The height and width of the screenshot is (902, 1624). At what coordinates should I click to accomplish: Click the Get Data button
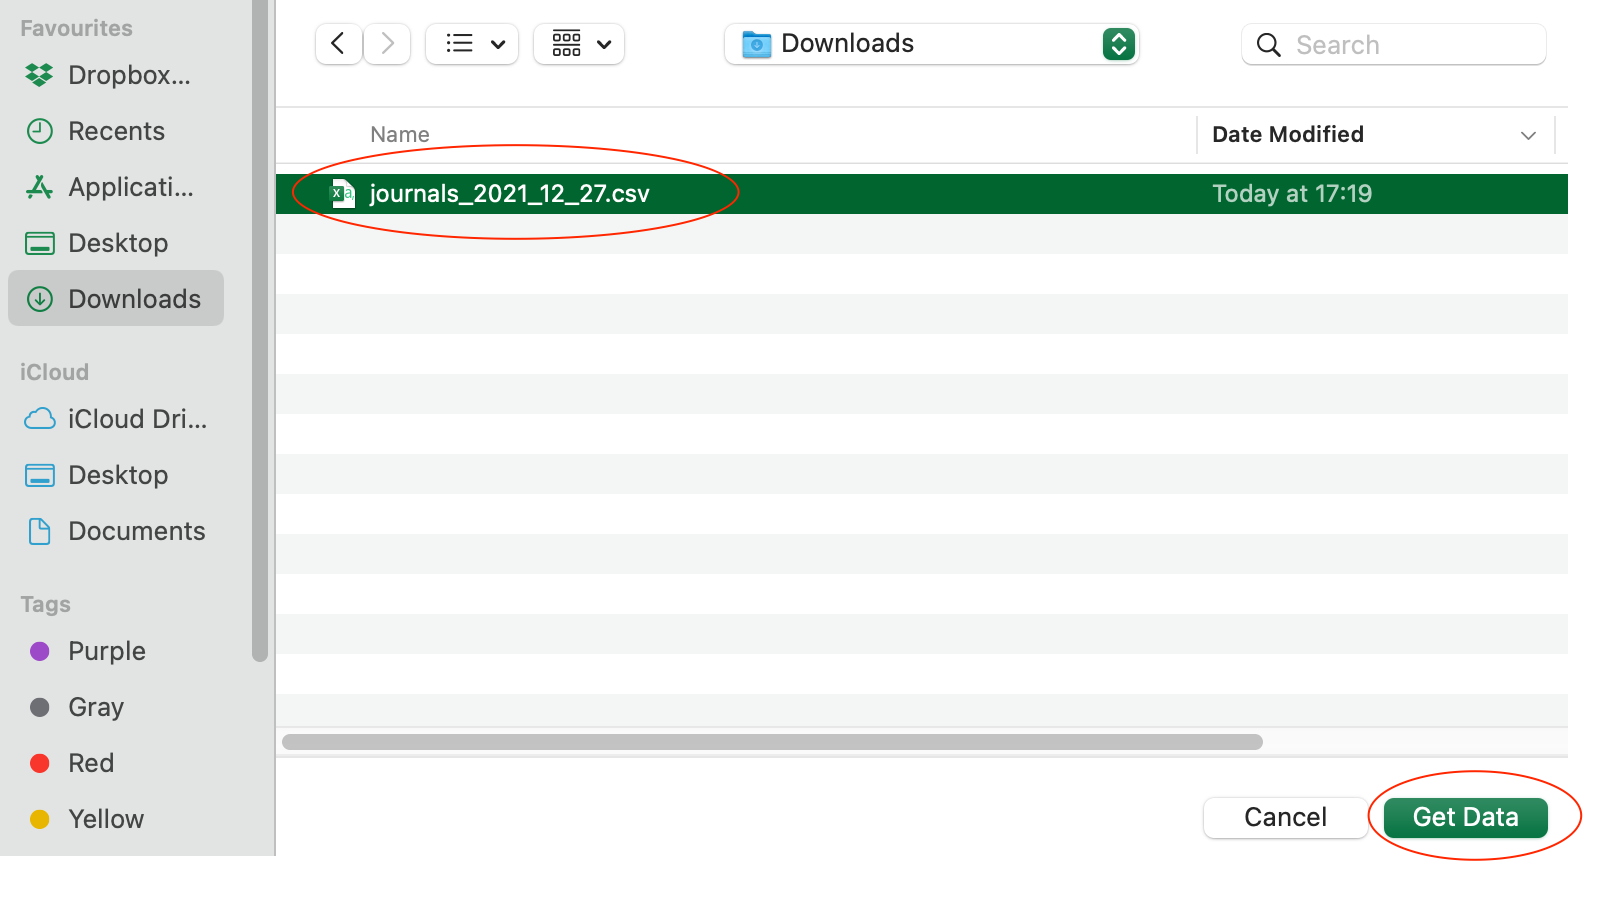coord(1465,817)
